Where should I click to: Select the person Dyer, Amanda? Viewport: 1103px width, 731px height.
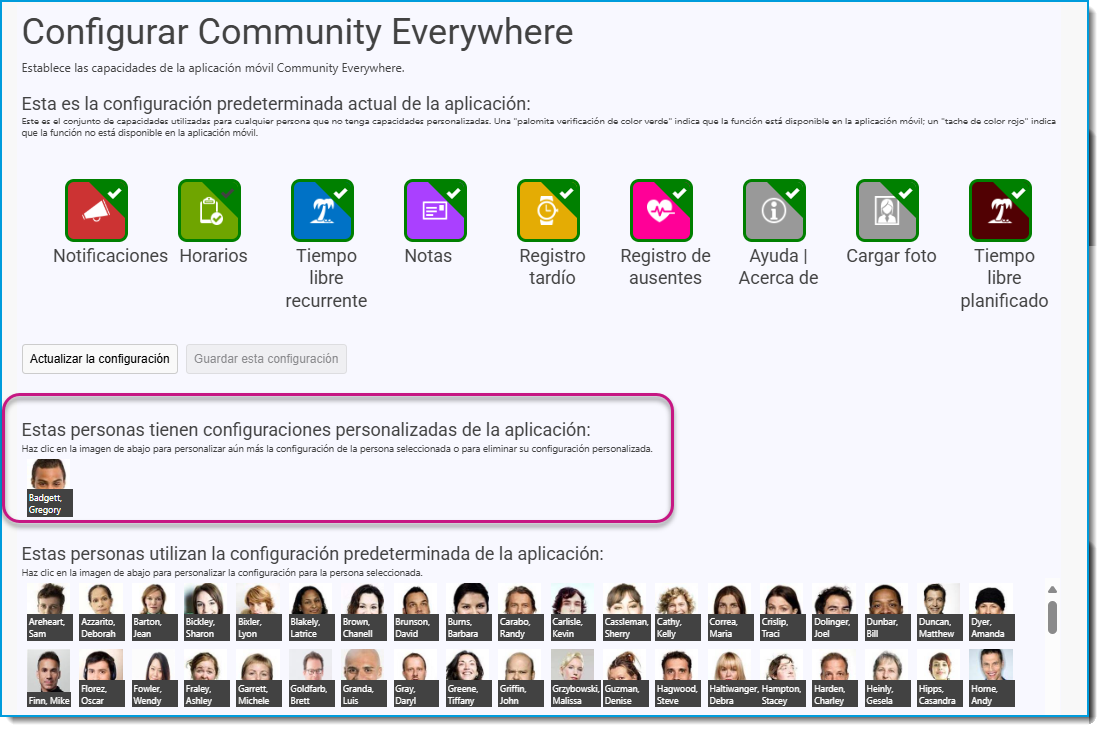[992, 611]
